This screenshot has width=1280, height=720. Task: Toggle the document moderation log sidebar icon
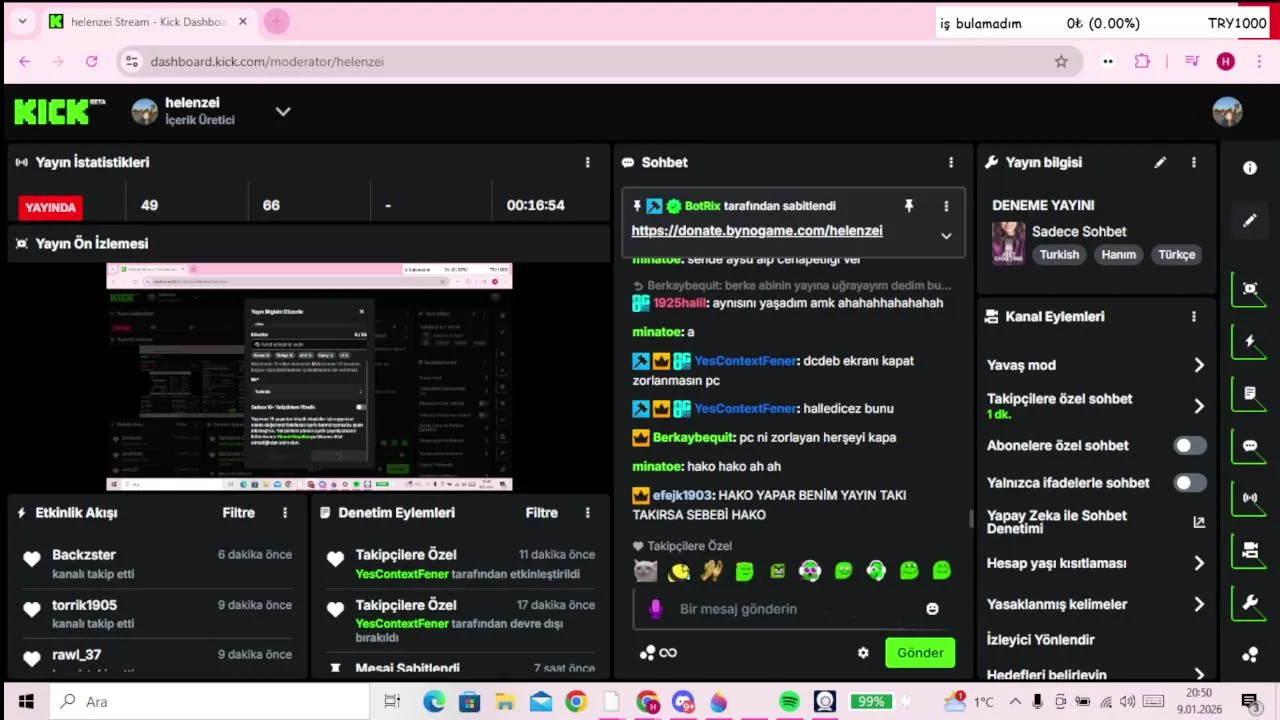click(1250, 393)
